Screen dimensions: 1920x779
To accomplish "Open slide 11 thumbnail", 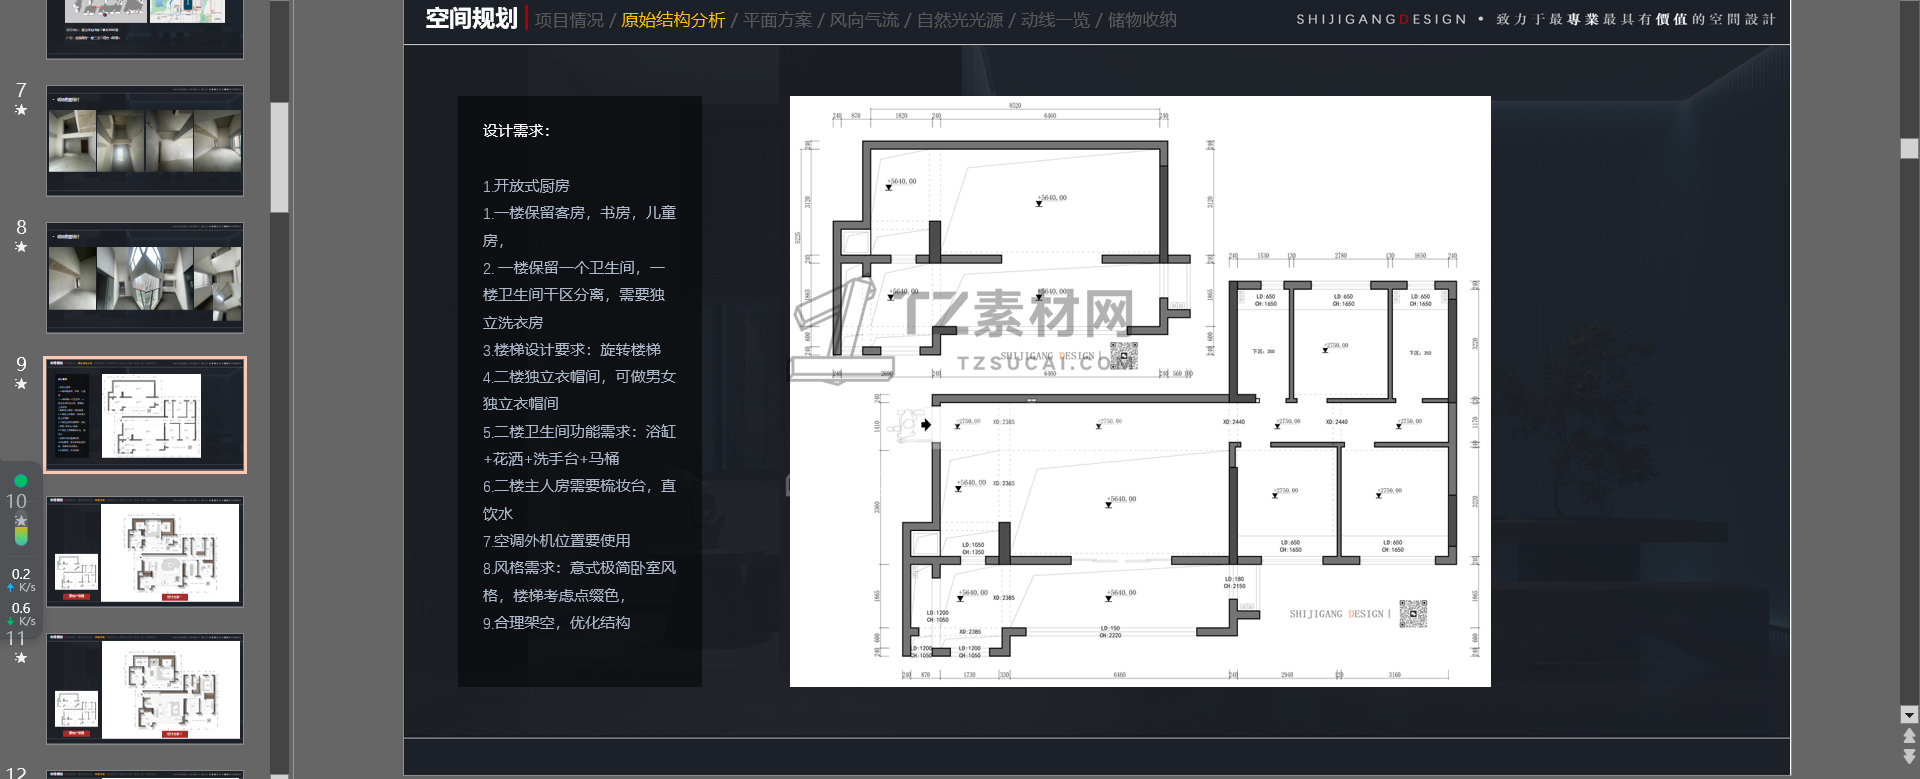I will [x=145, y=689].
